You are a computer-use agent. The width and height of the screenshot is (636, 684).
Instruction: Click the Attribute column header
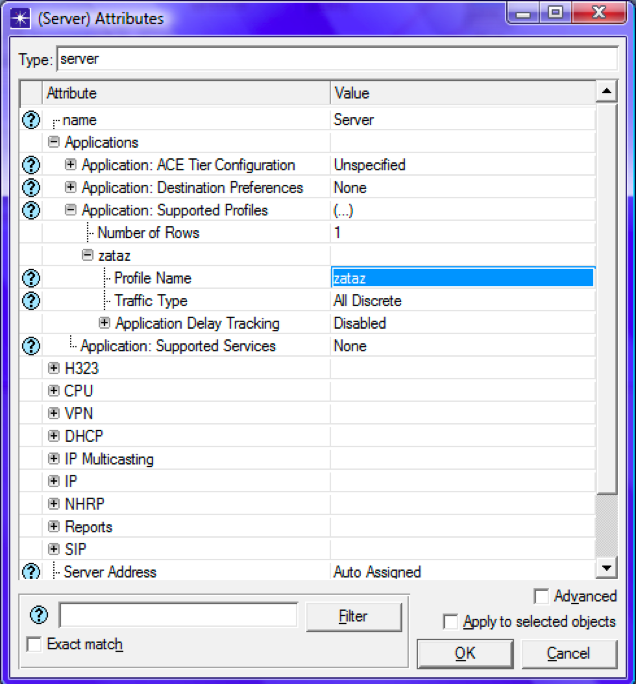tap(186, 93)
